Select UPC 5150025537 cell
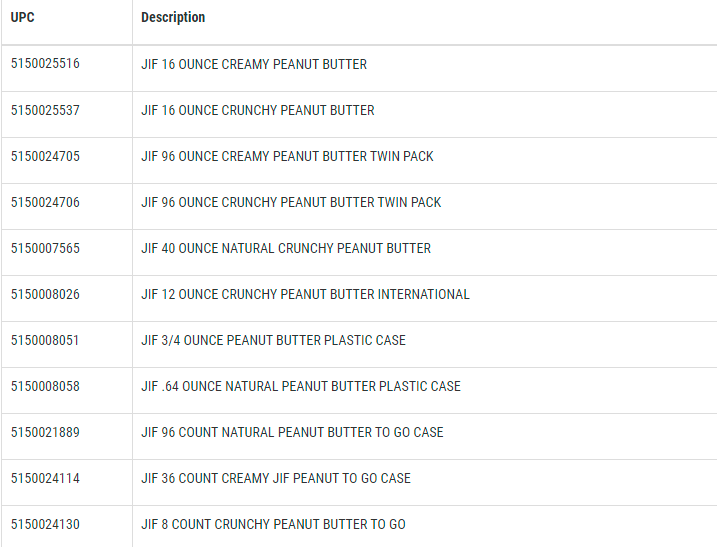Viewport: 717px width, 547px height. click(45, 110)
